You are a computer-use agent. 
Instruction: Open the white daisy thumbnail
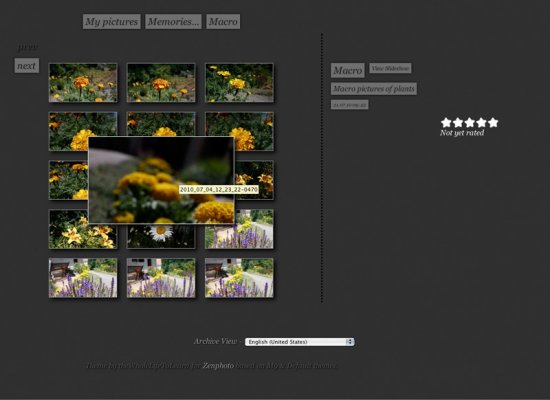coord(161,236)
